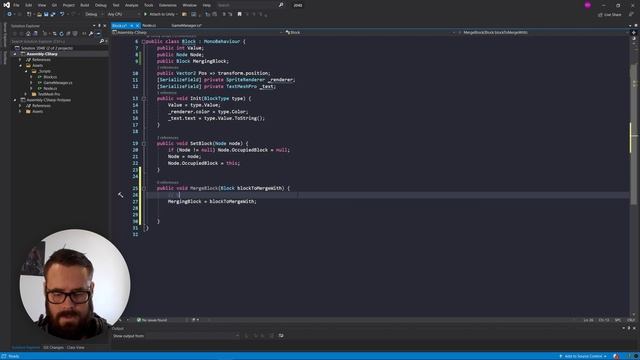Open the Debug menu
The width and height of the screenshot is (640, 360).
101,5
